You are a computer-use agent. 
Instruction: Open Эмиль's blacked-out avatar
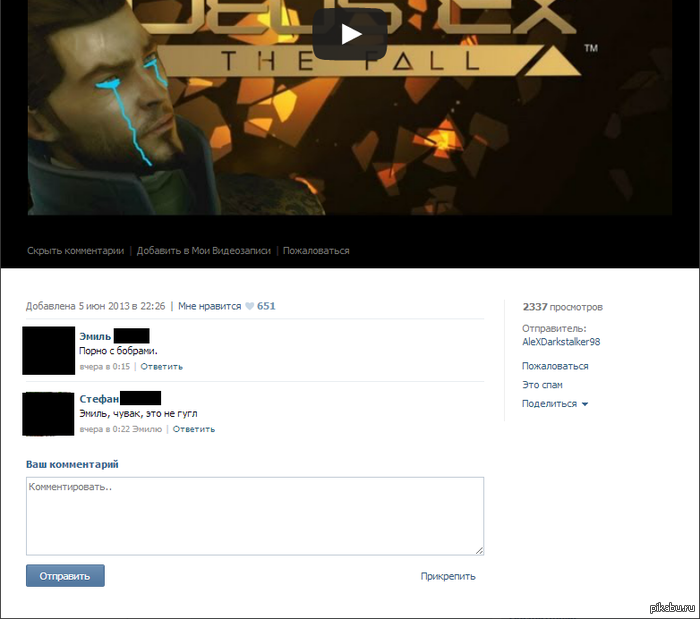tap(49, 350)
